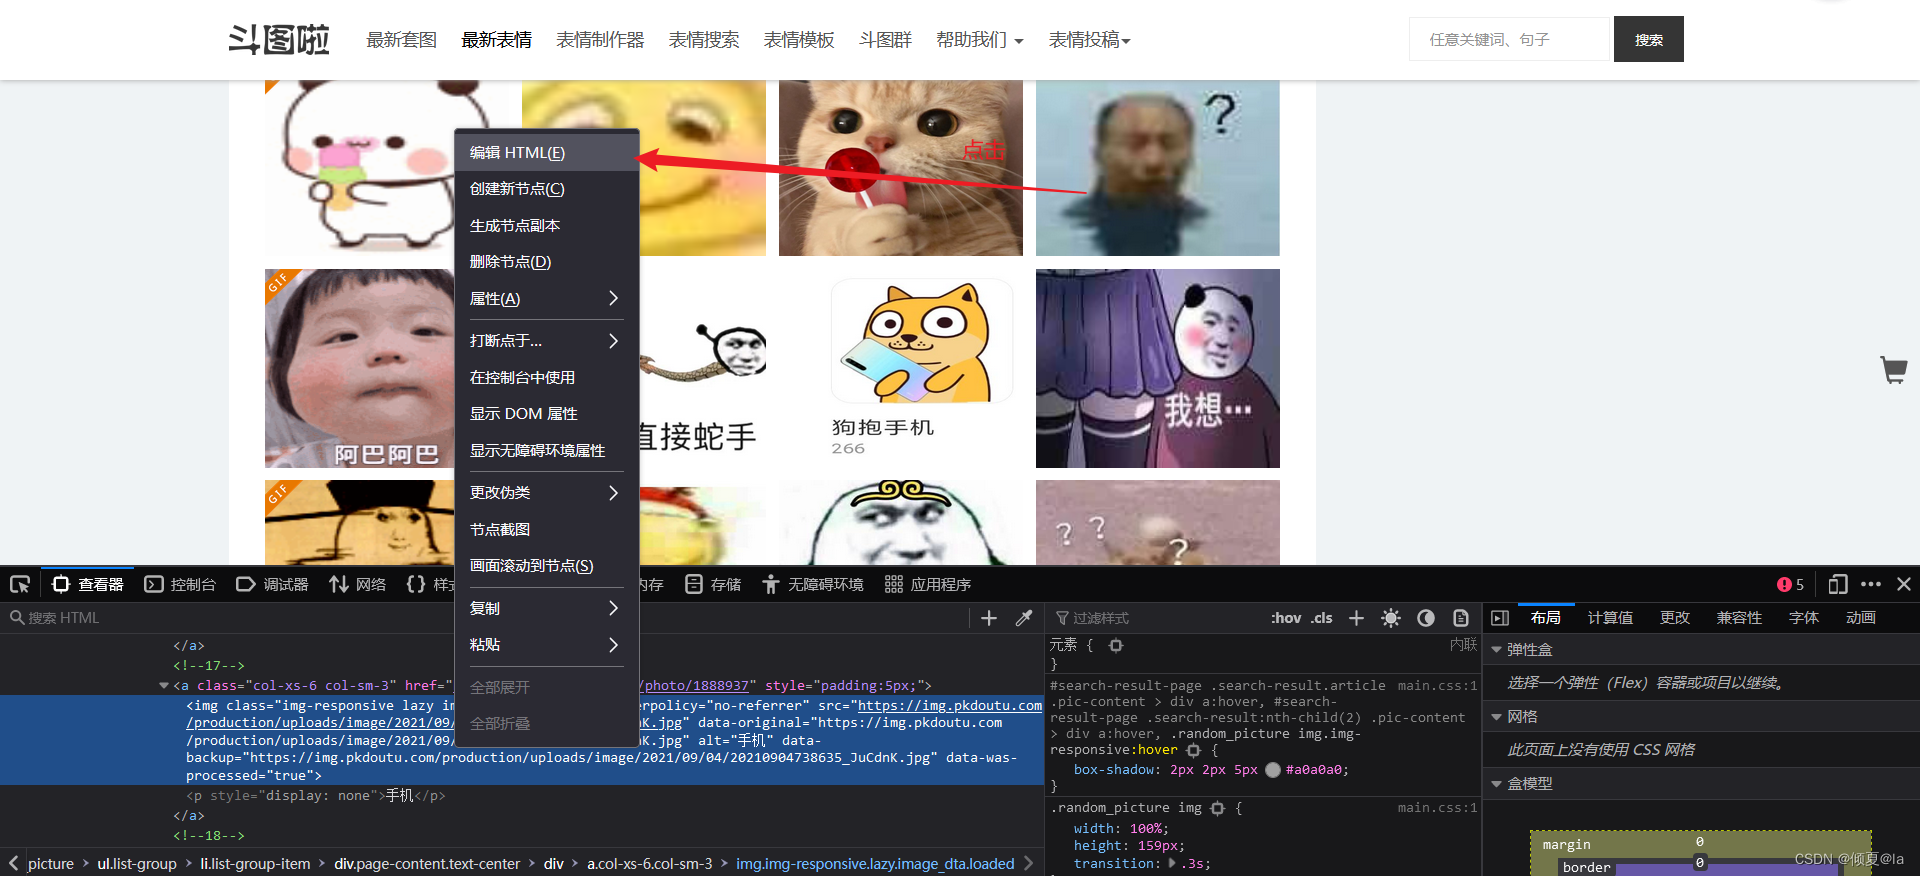Screen dimensions: 1920x876
Task: Click the plus icon to create new node
Action: point(989,618)
